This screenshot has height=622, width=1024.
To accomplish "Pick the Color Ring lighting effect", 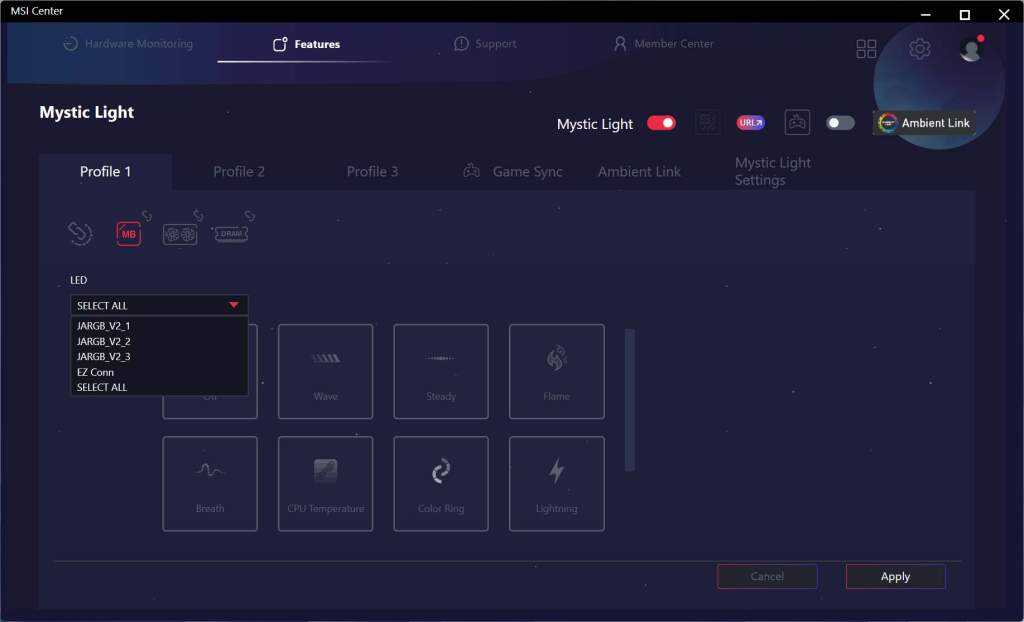I will [x=441, y=483].
